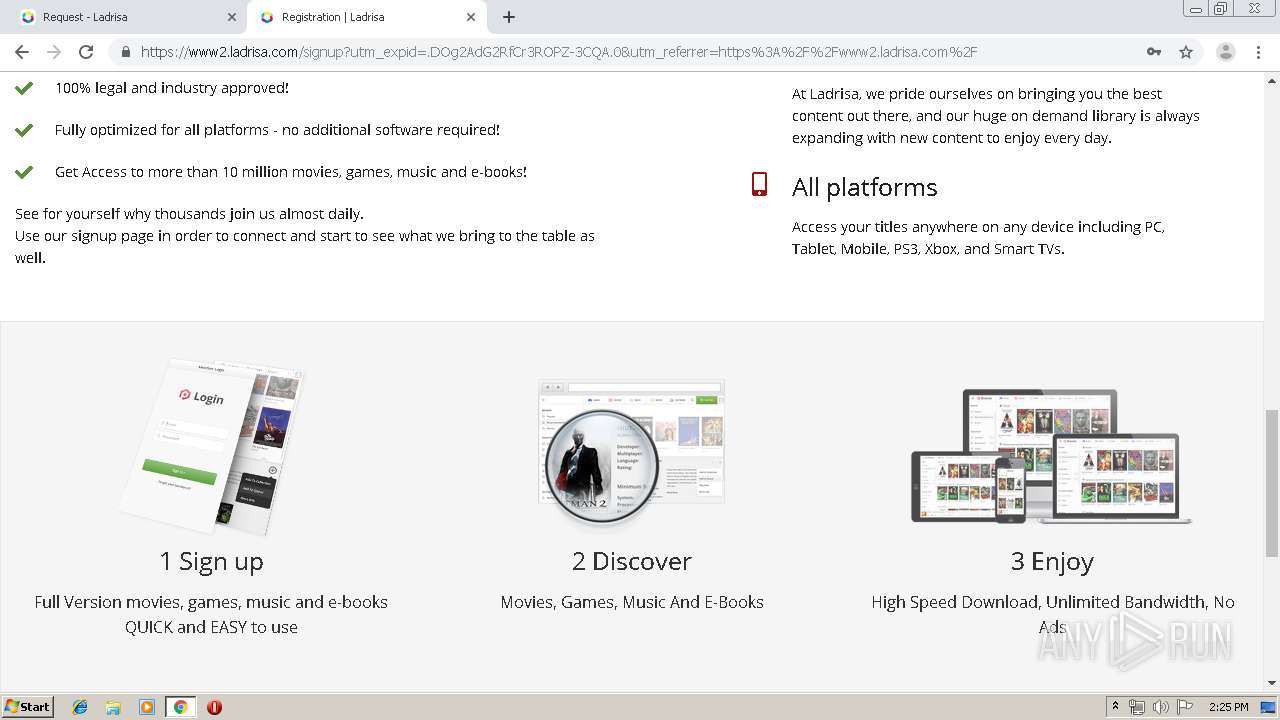Click the 'Fully optimized' green checkmark
The width and height of the screenshot is (1280, 720).
24,130
